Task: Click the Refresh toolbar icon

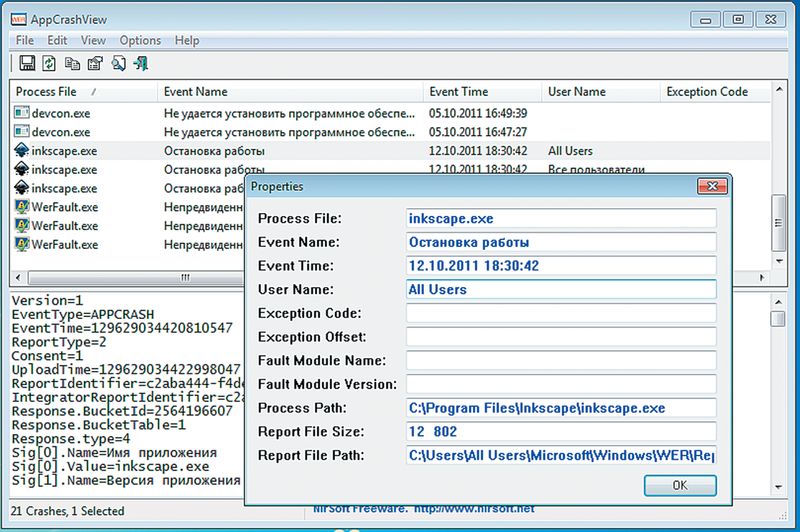Action: click(x=49, y=64)
